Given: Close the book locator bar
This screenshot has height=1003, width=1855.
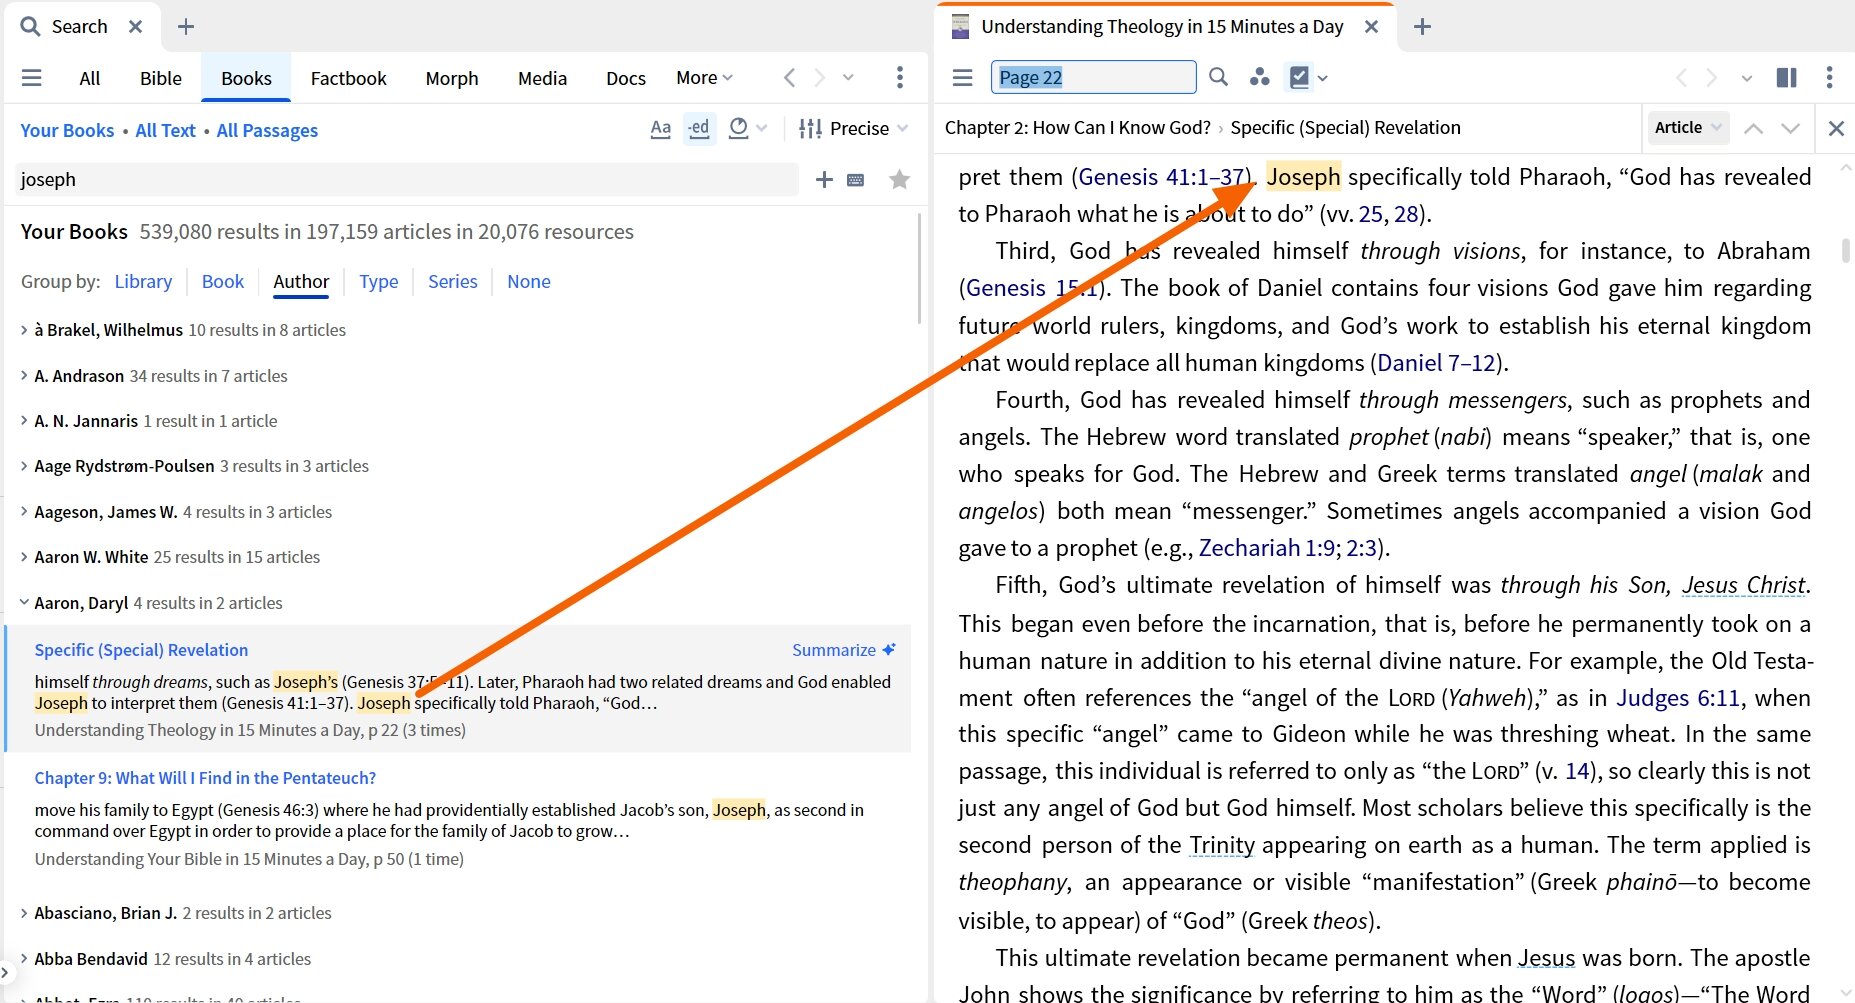Looking at the screenshot, I should click(1836, 128).
